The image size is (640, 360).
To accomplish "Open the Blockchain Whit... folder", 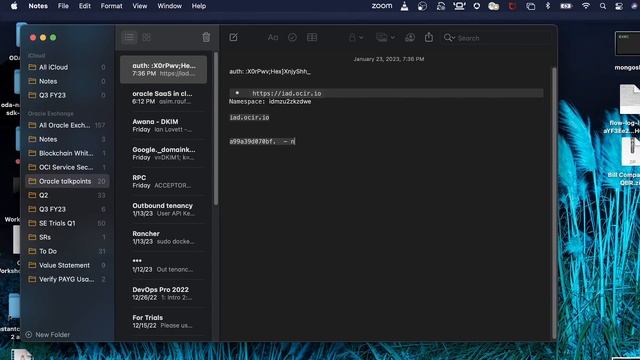I will point(67,153).
